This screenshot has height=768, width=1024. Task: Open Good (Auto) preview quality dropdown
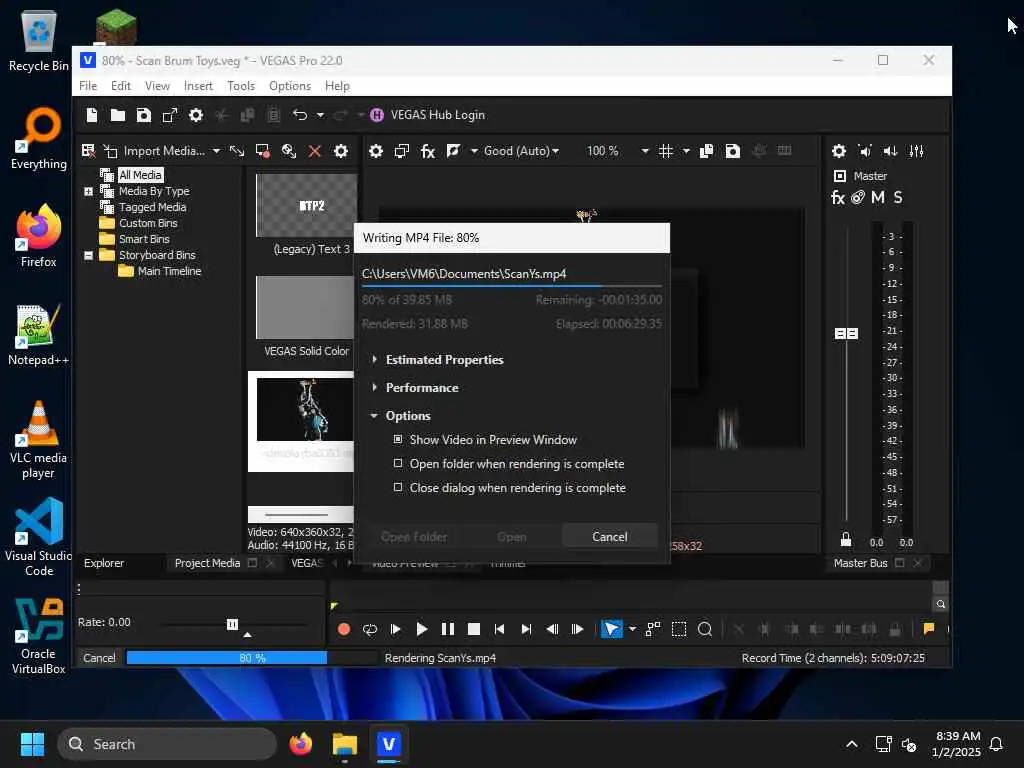(521, 151)
